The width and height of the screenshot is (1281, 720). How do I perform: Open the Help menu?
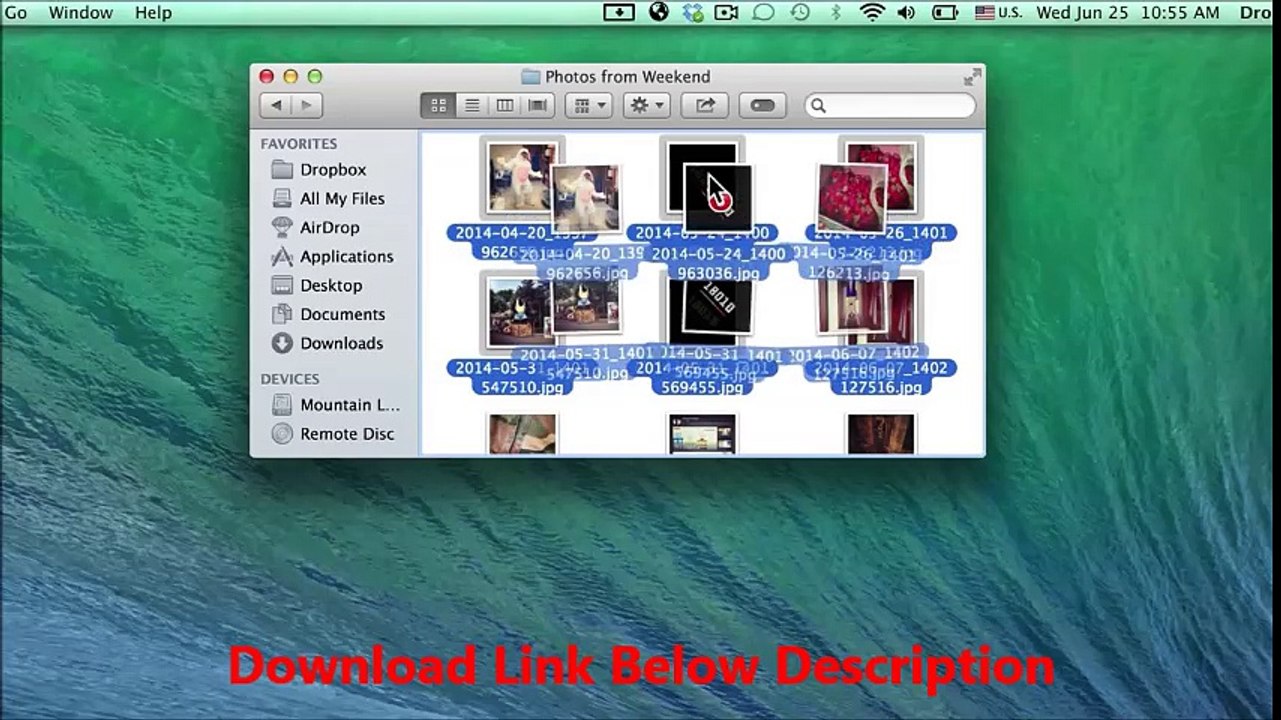pos(153,13)
